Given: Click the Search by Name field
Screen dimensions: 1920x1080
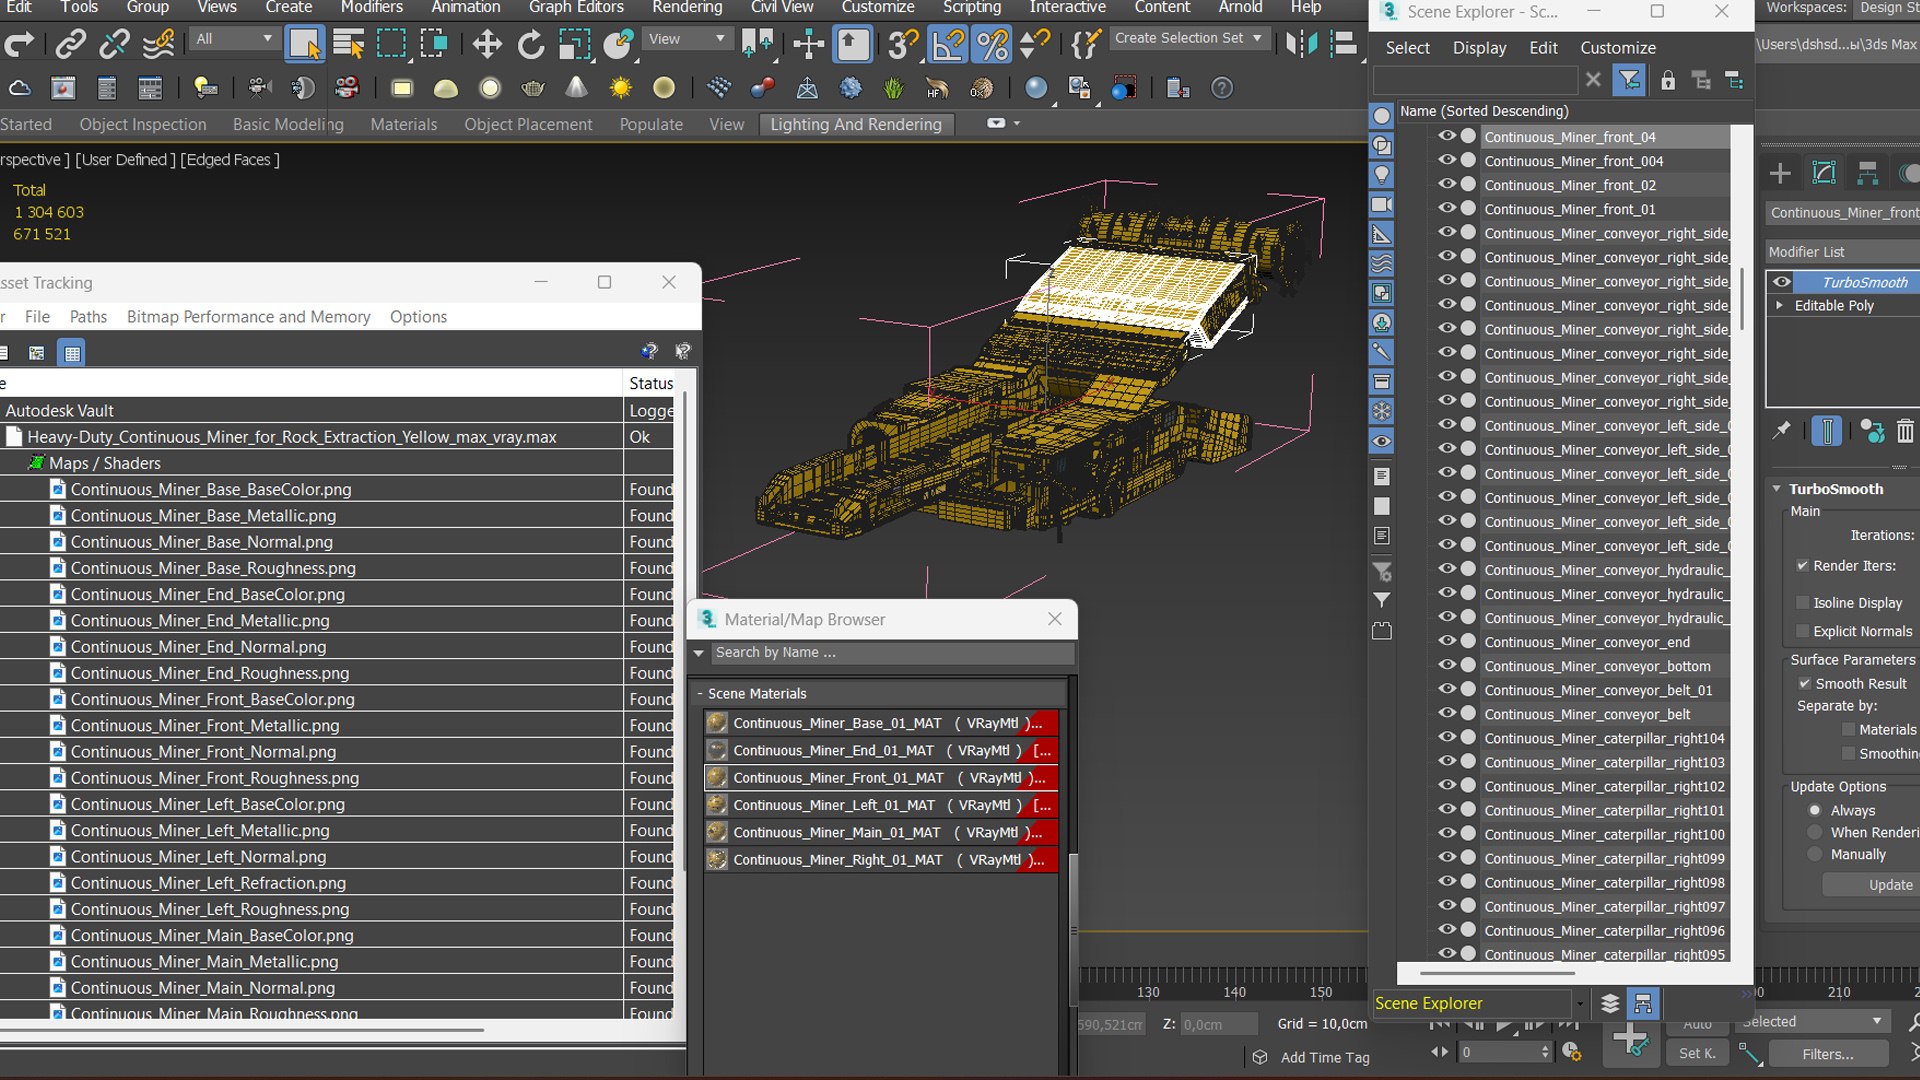Looking at the screenshot, I should click(893, 652).
